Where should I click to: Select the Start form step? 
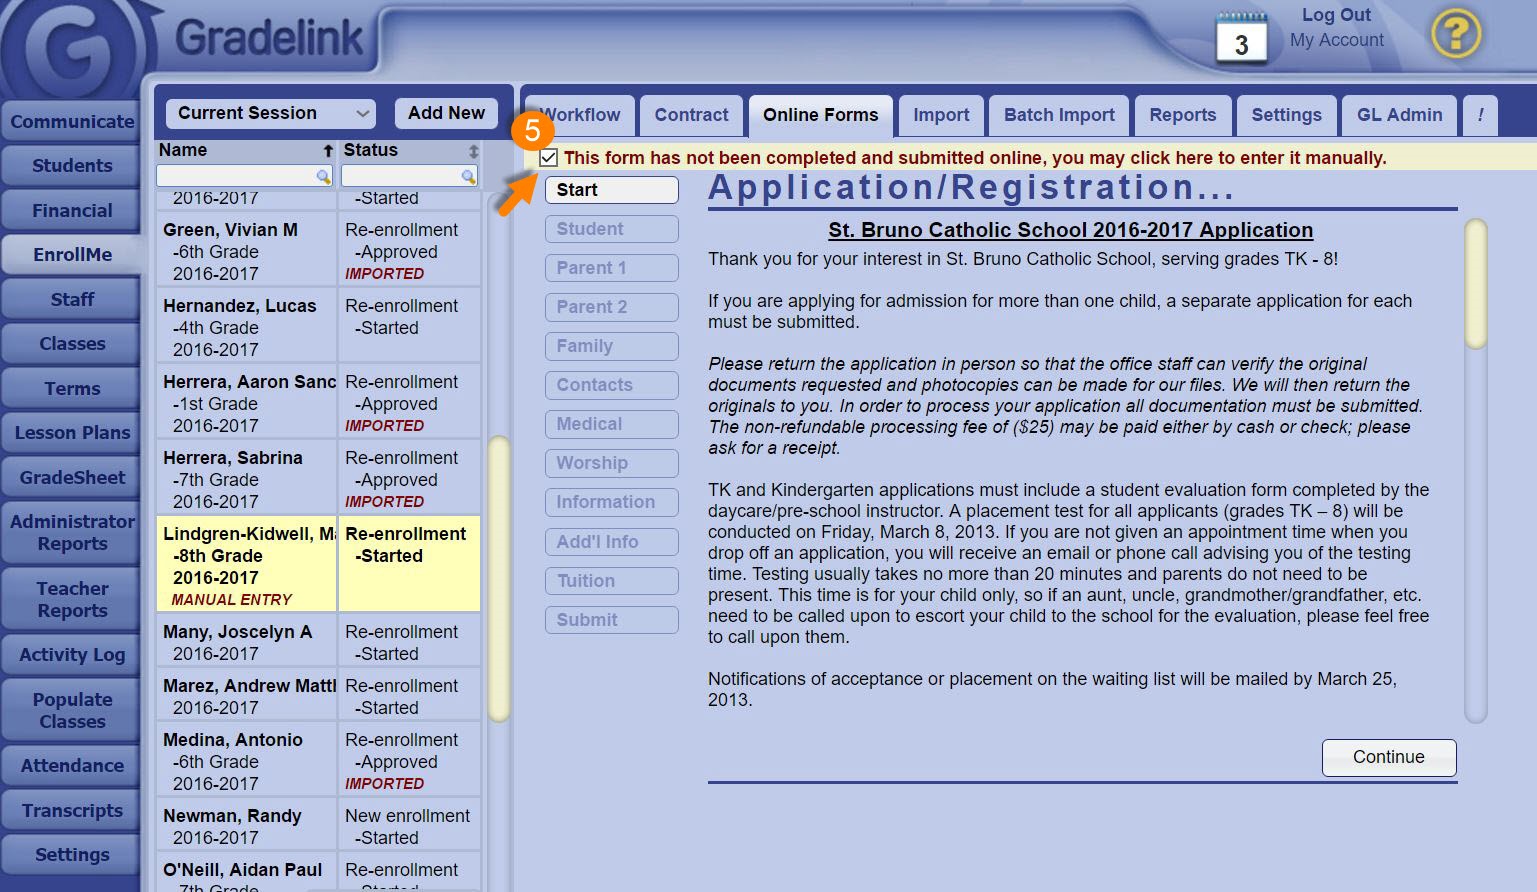(x=611, y=190)
